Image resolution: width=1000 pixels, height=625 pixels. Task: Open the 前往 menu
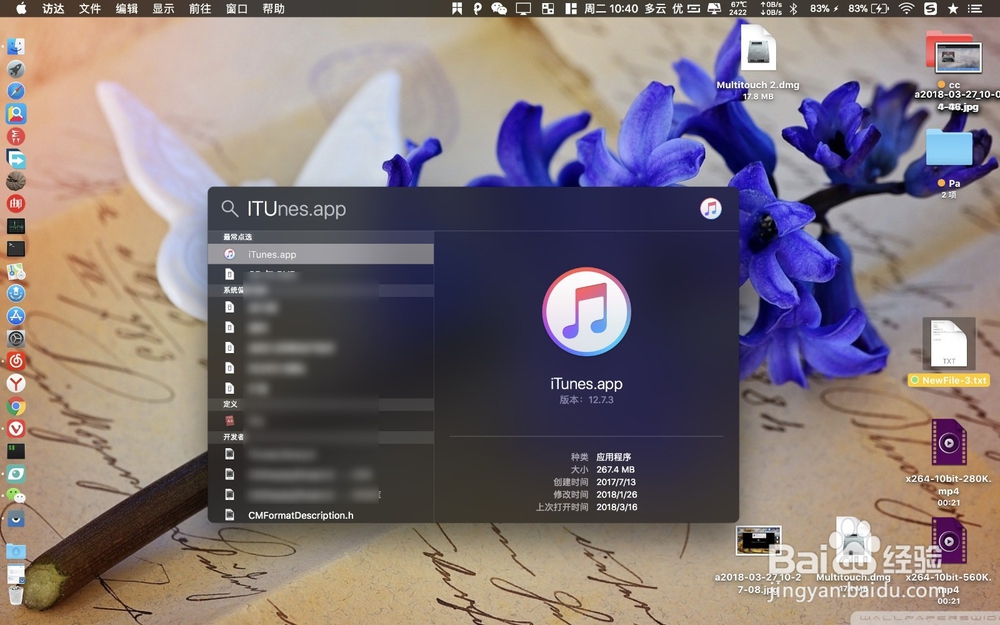(200, 8)
